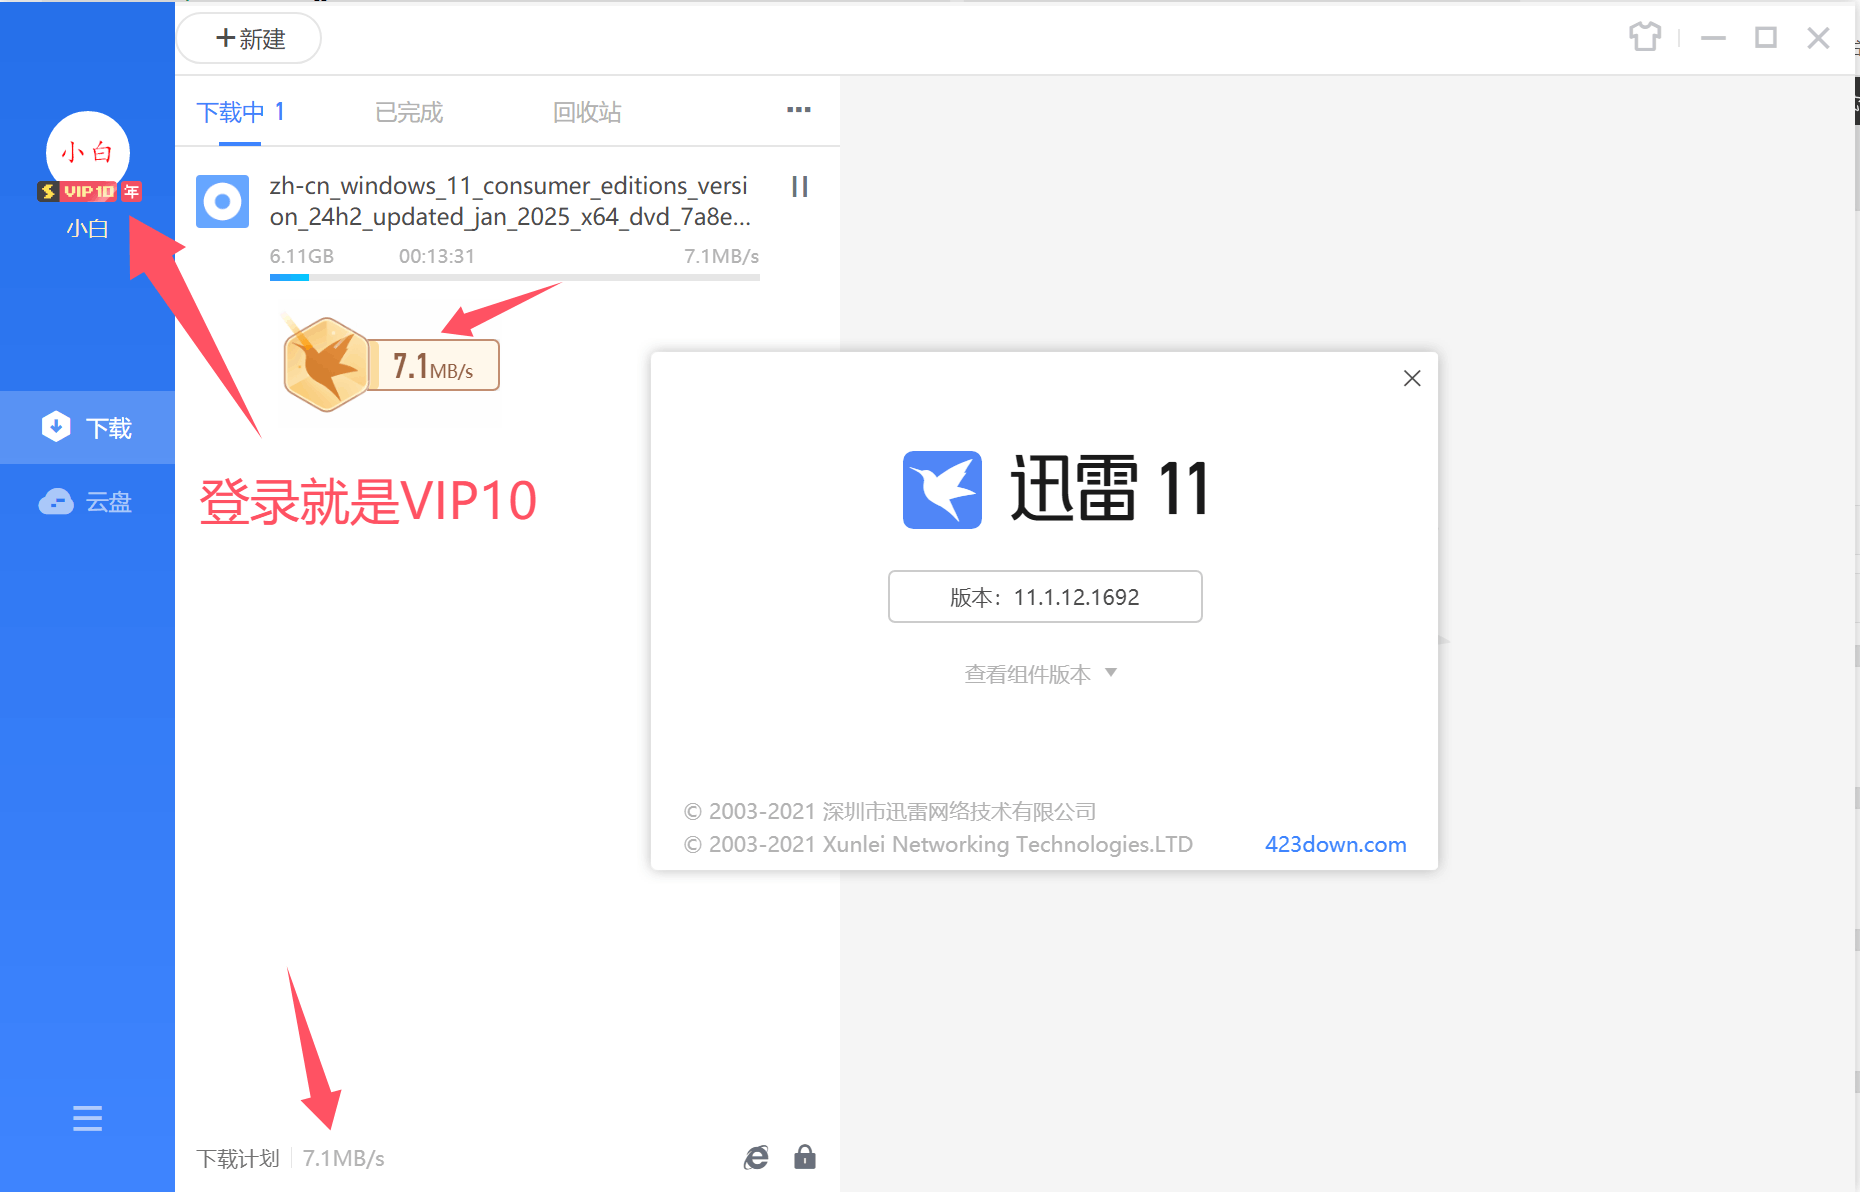Image resolution: width=1860 pixels, height=1192 pixels.
Task: Click the copyright 深圳市迅雷网络技术有限公司 text
Action: 959,812
